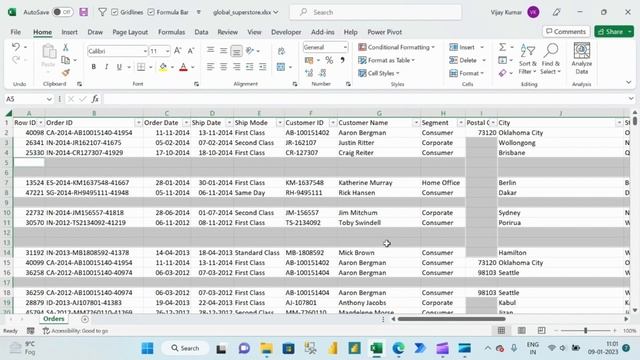The width and height of the screenshot is (640, 360).
Task: Click the zoom slider handle
Action: (x=585, y=330)
